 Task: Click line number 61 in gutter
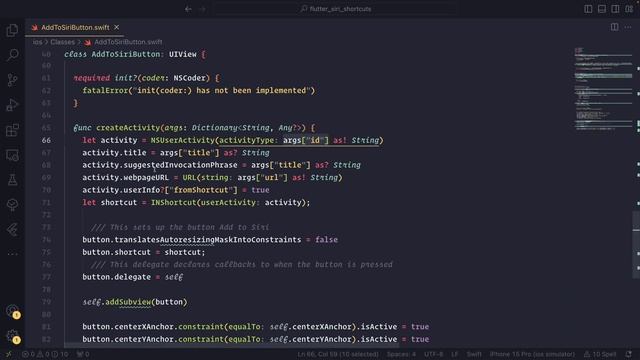coord(46,78)
